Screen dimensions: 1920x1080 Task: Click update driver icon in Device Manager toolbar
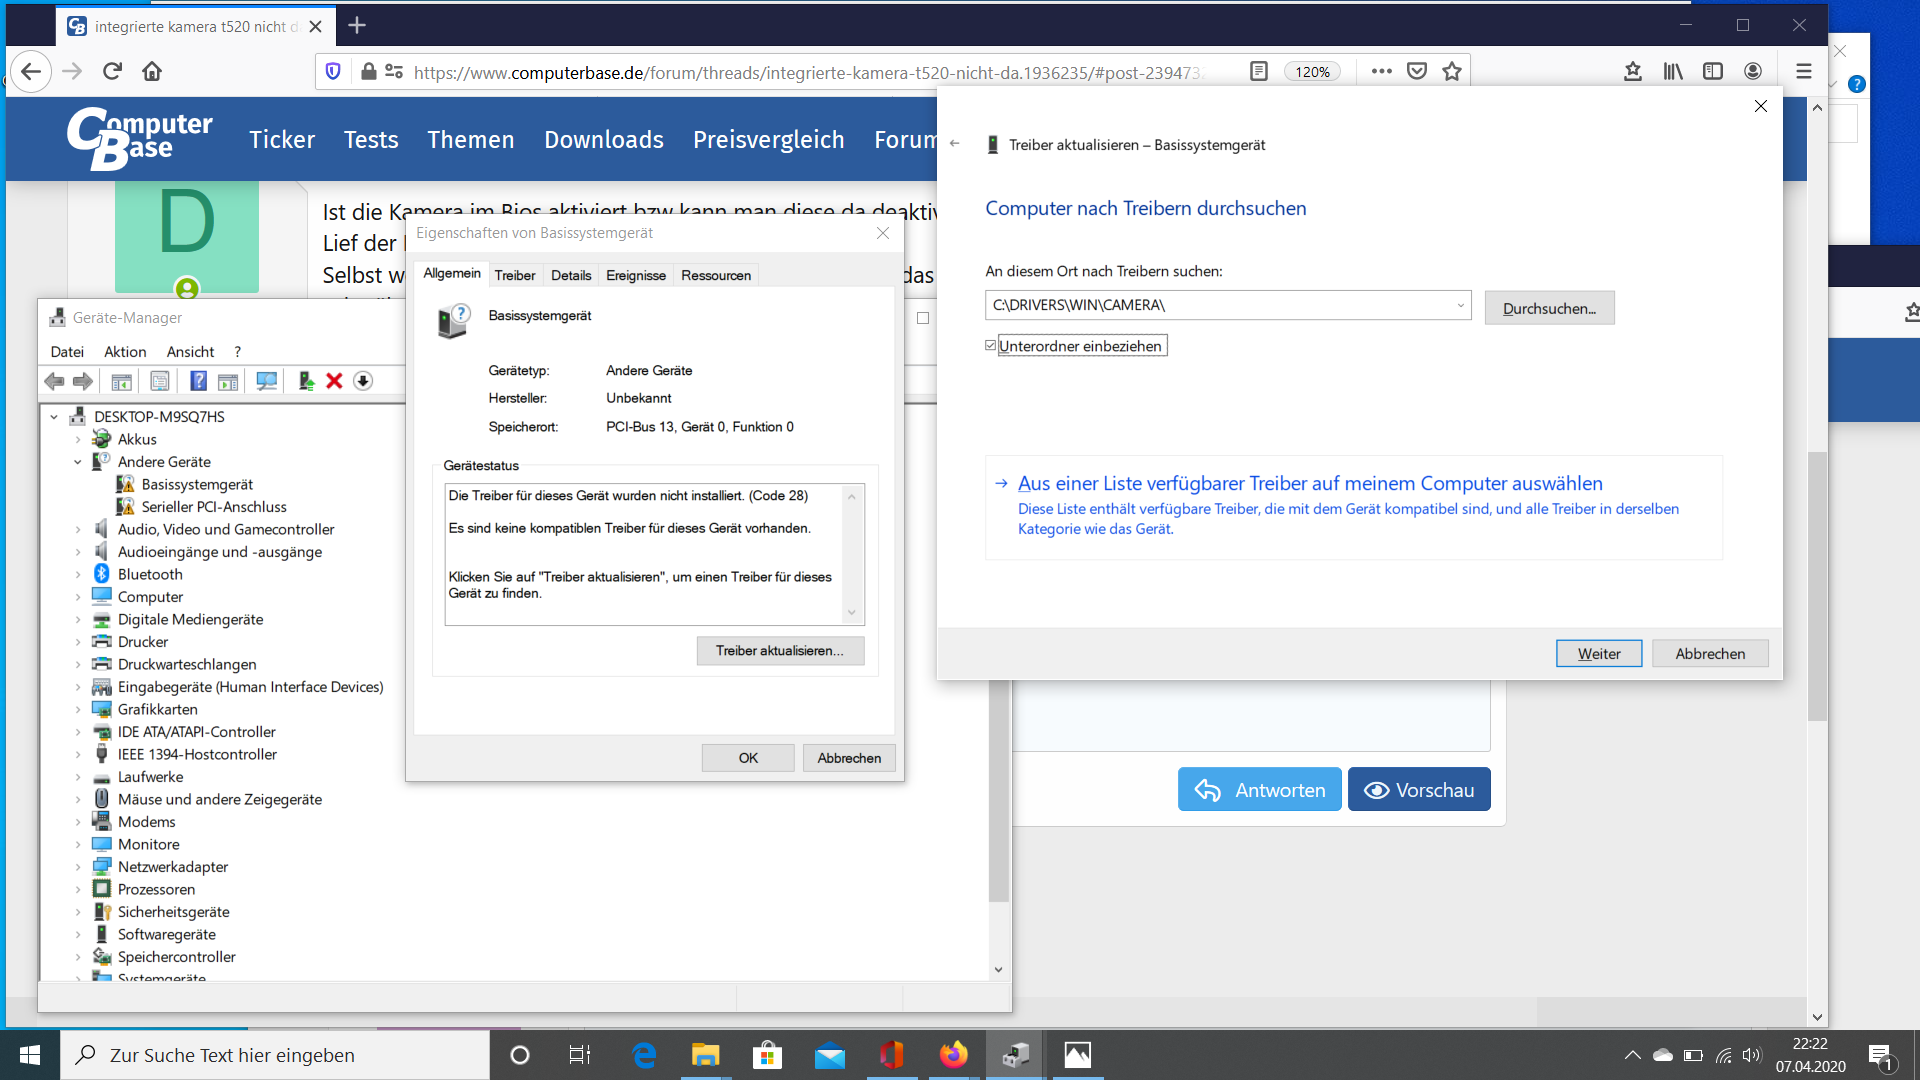click(306, 381)
